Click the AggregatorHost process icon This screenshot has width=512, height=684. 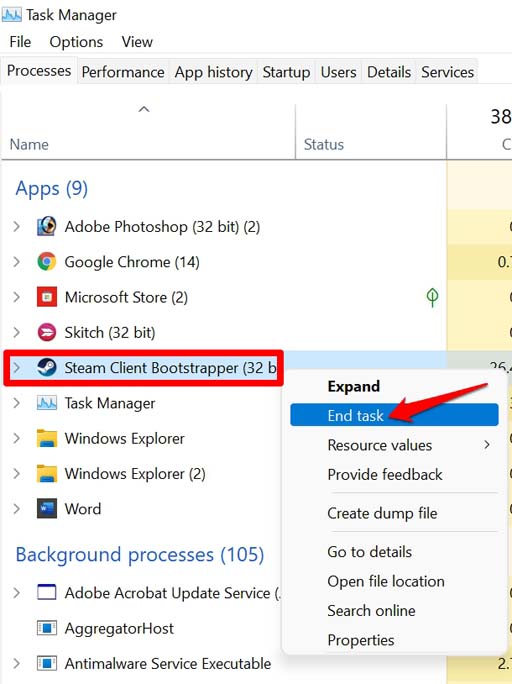(47, 628)
